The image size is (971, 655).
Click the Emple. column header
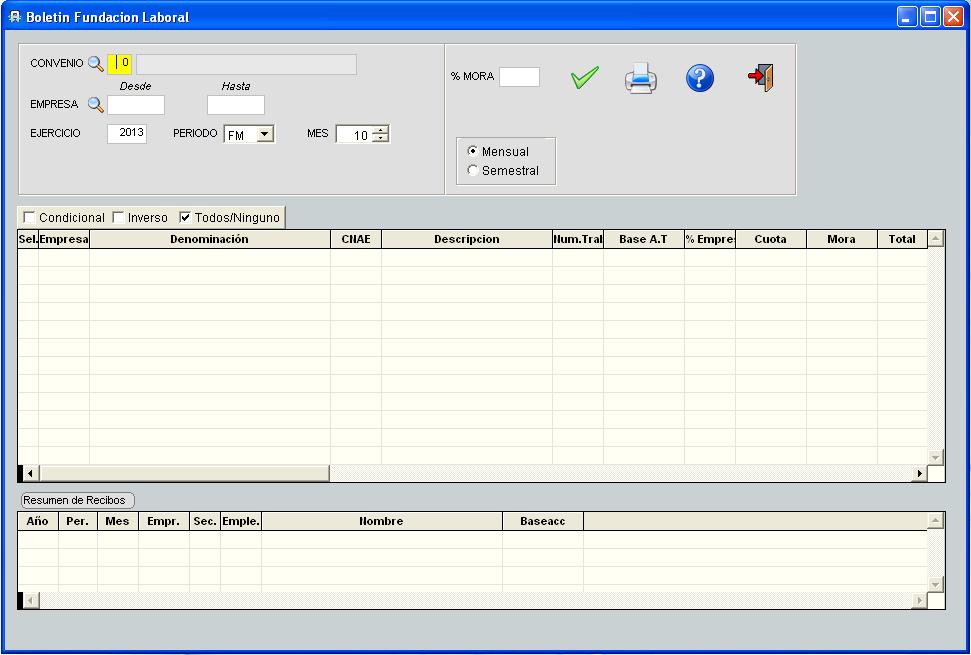241,521
